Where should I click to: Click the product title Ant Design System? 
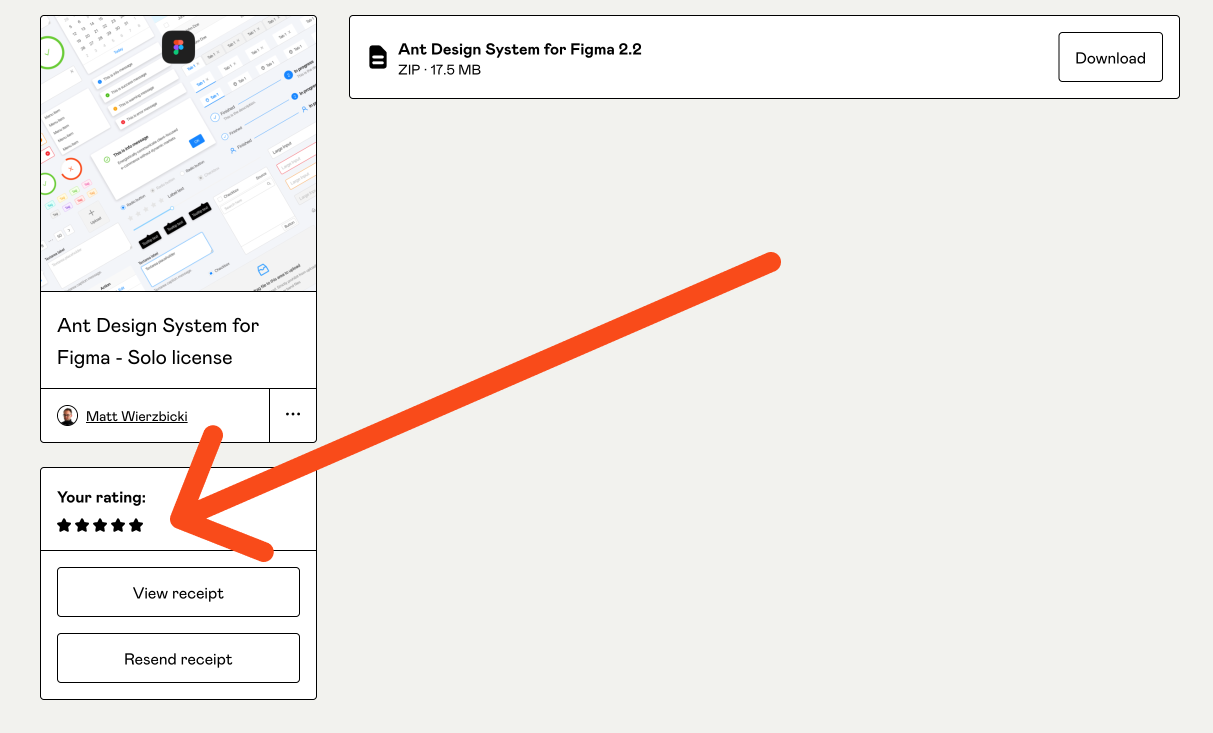[158, 341]
